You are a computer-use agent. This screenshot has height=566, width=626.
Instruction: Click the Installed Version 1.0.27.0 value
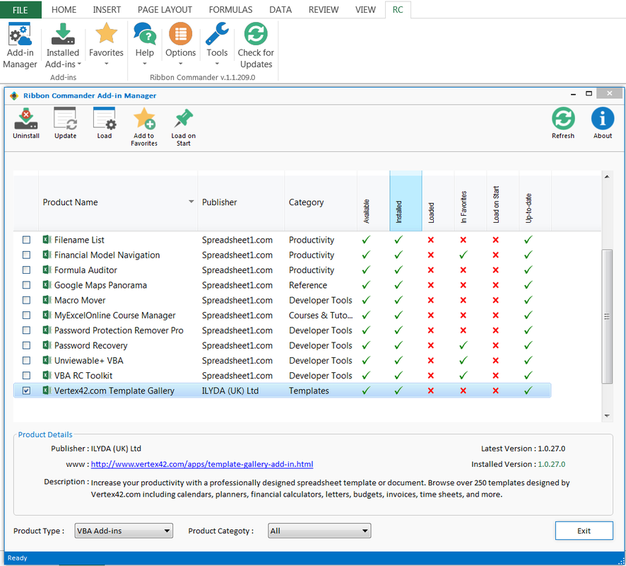pyautogui.click(x=551, y=464)
